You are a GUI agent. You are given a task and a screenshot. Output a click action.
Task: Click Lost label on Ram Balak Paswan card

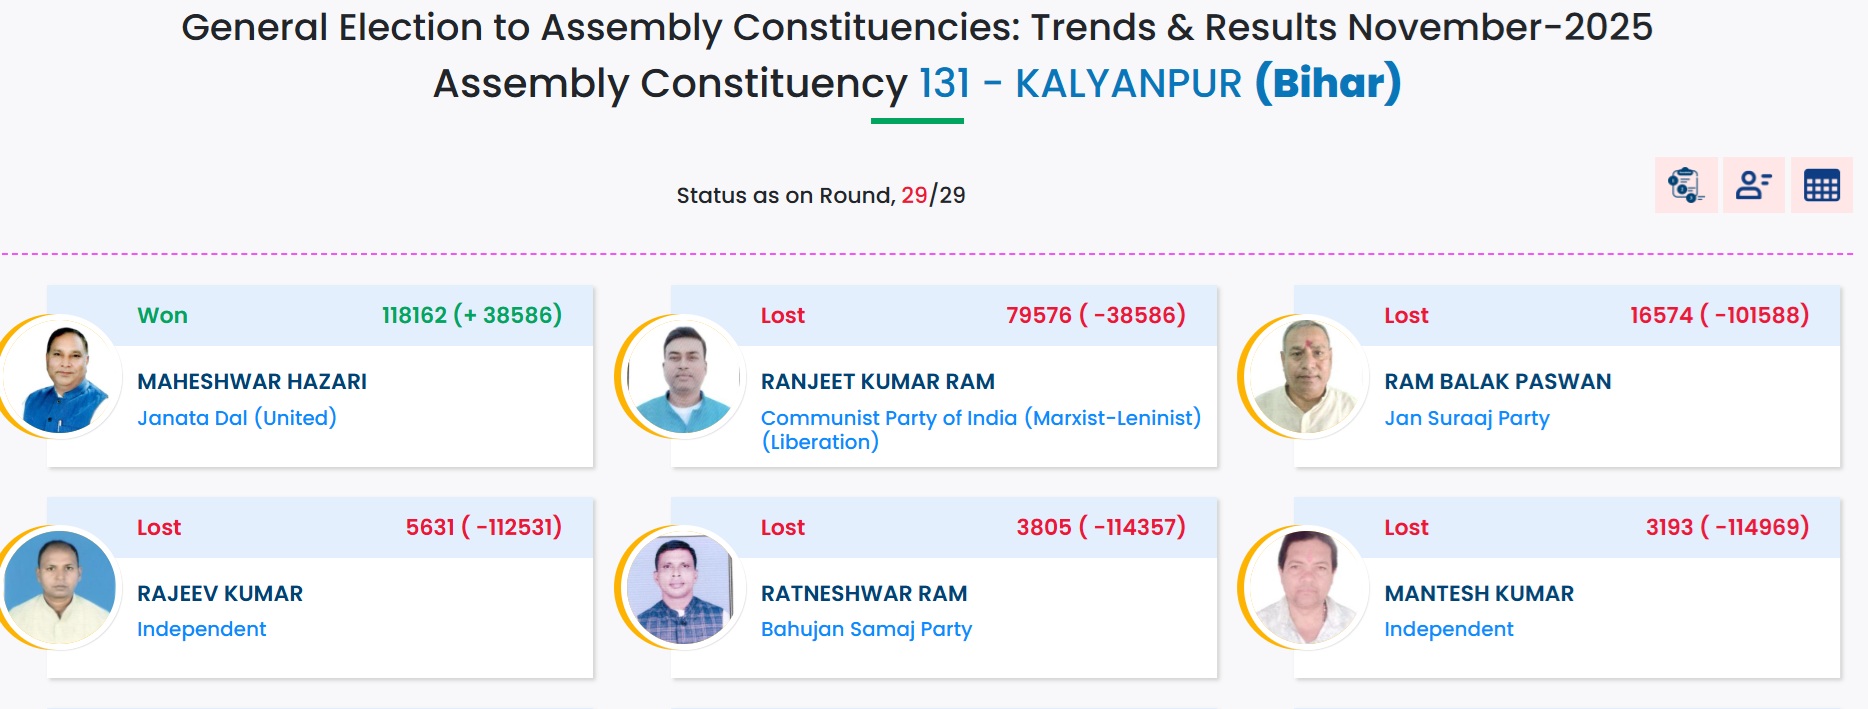[1404, 315]
